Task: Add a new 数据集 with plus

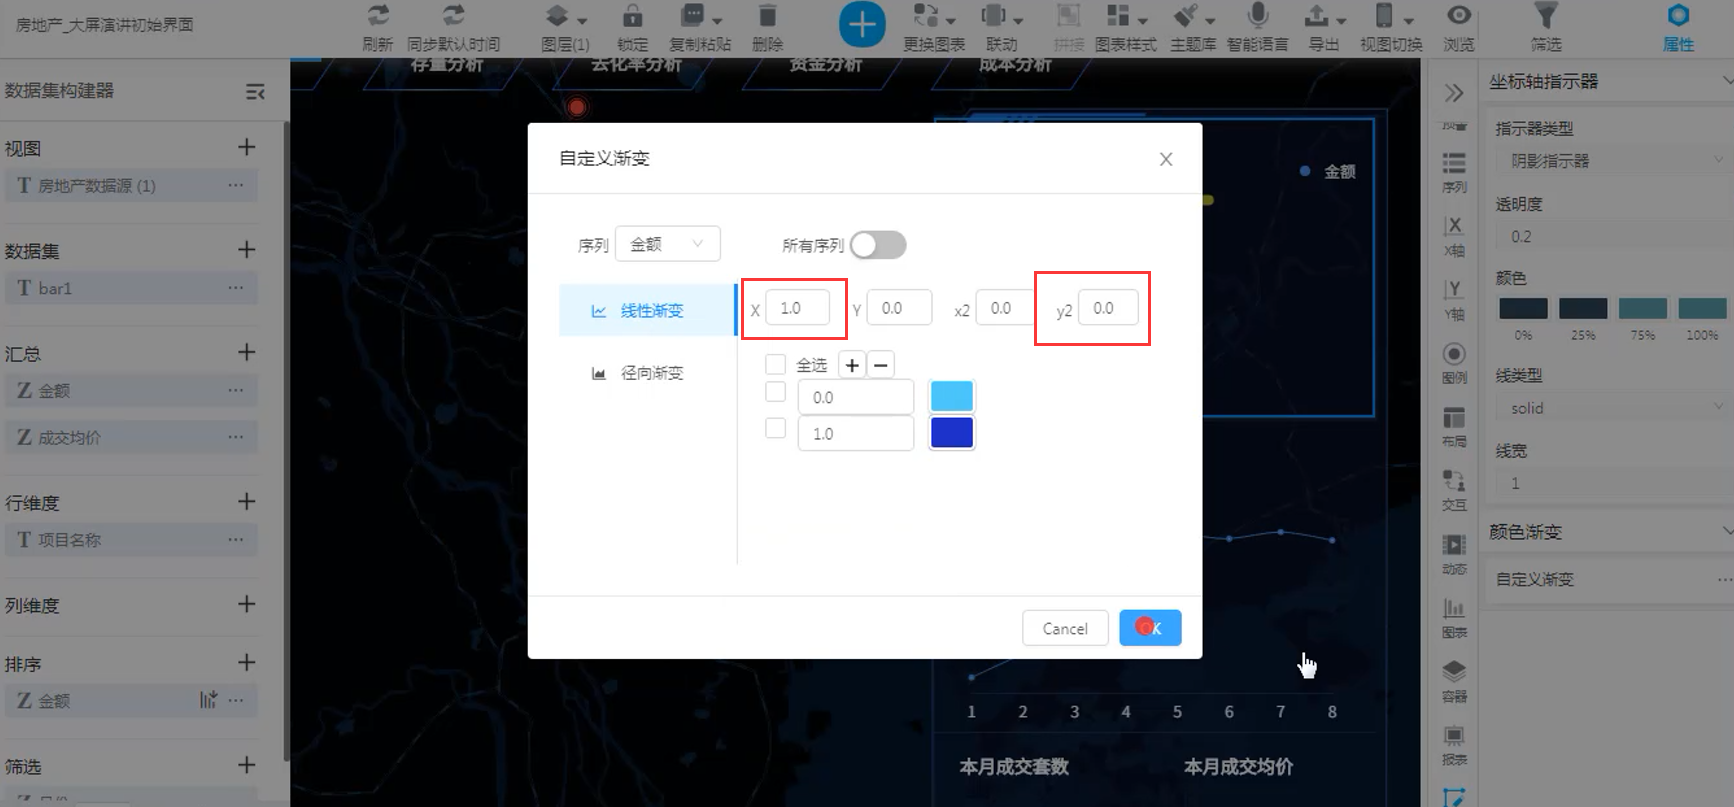Action: (x=247, y=250)
